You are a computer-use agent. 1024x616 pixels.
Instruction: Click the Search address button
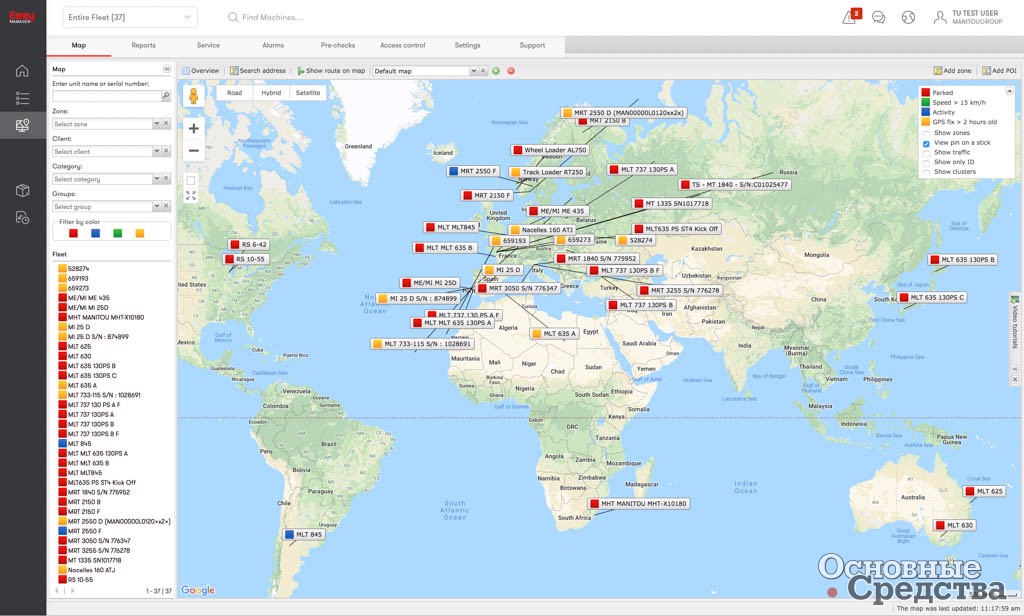tap(257, 71)
